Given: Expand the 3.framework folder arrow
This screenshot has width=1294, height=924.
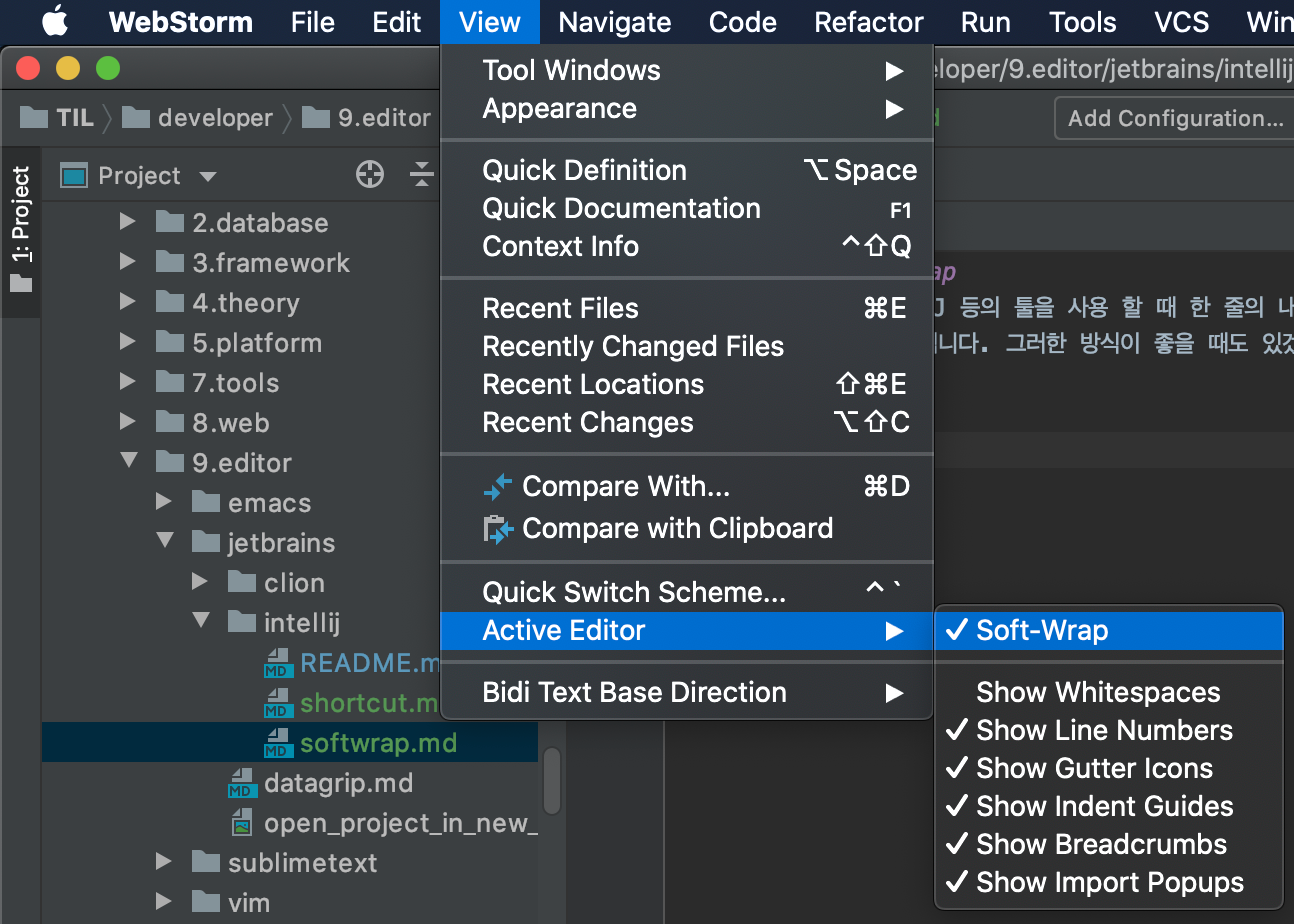Looking at the screenshot, I should [x=127, y=262].
